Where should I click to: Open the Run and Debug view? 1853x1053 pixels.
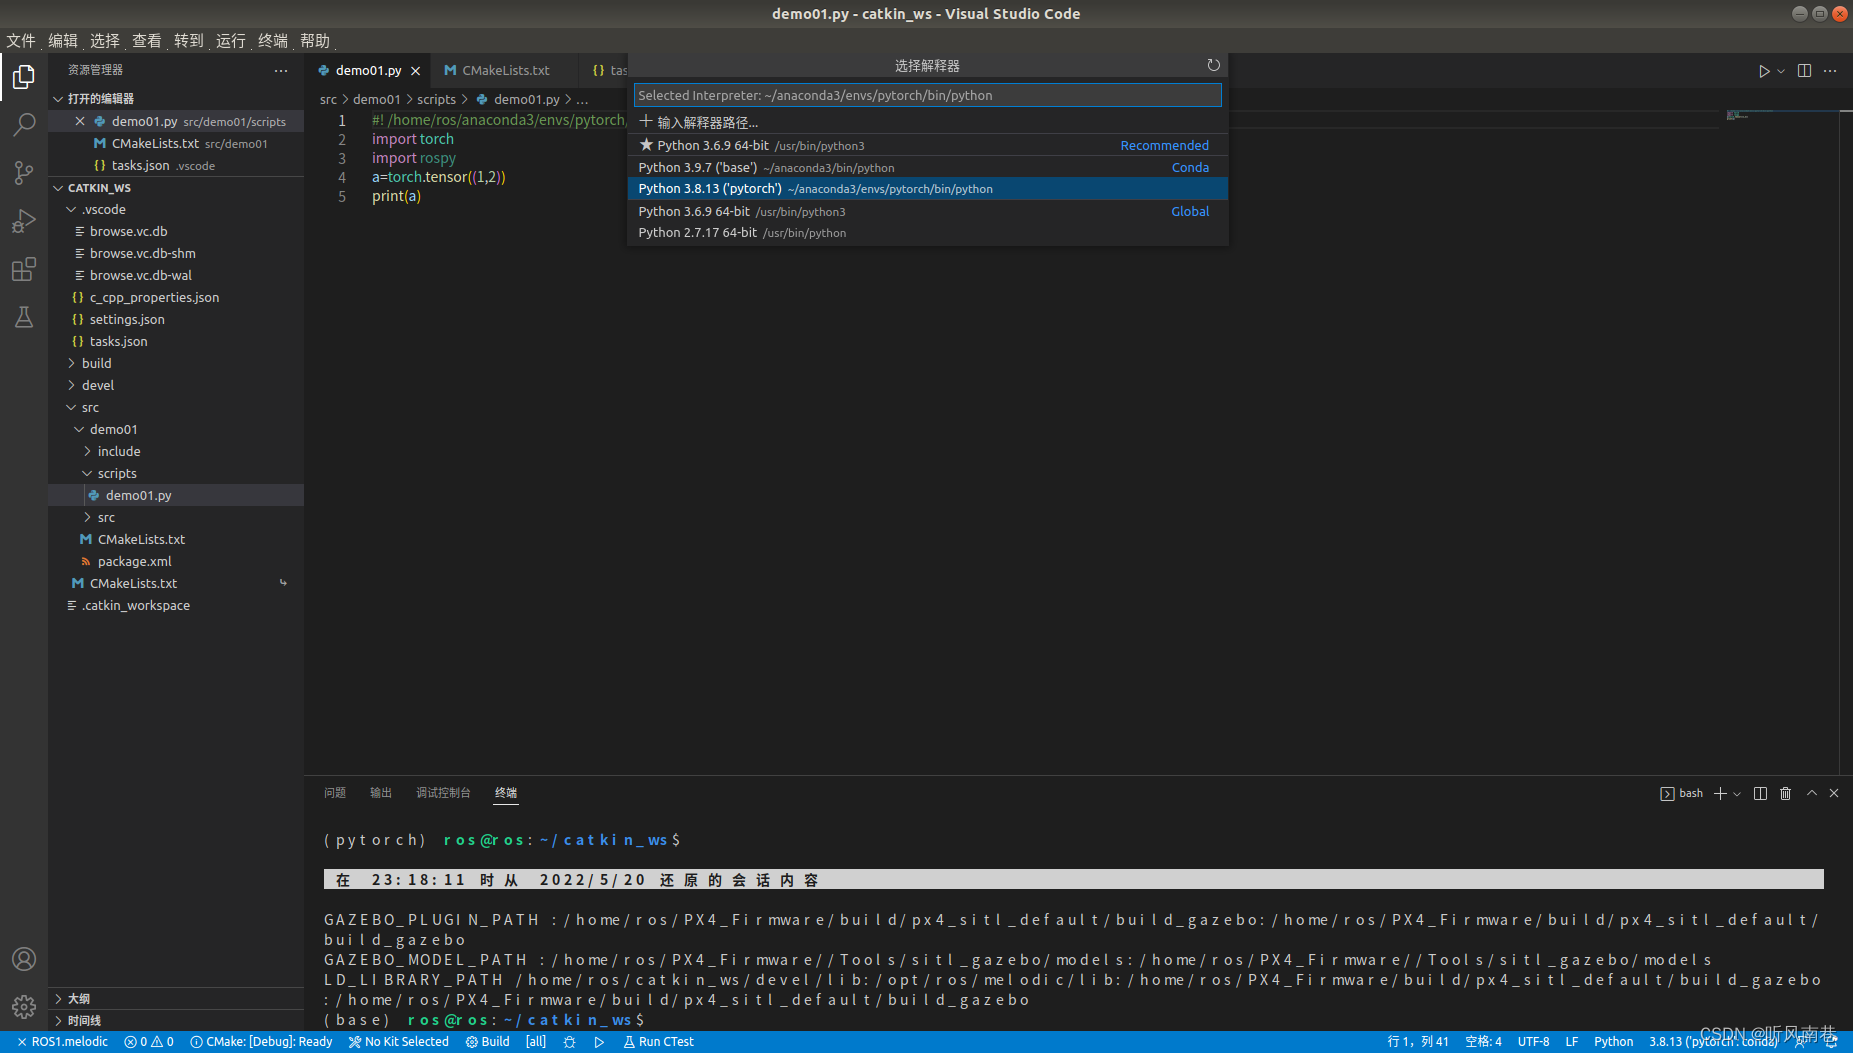pos(23,220)
